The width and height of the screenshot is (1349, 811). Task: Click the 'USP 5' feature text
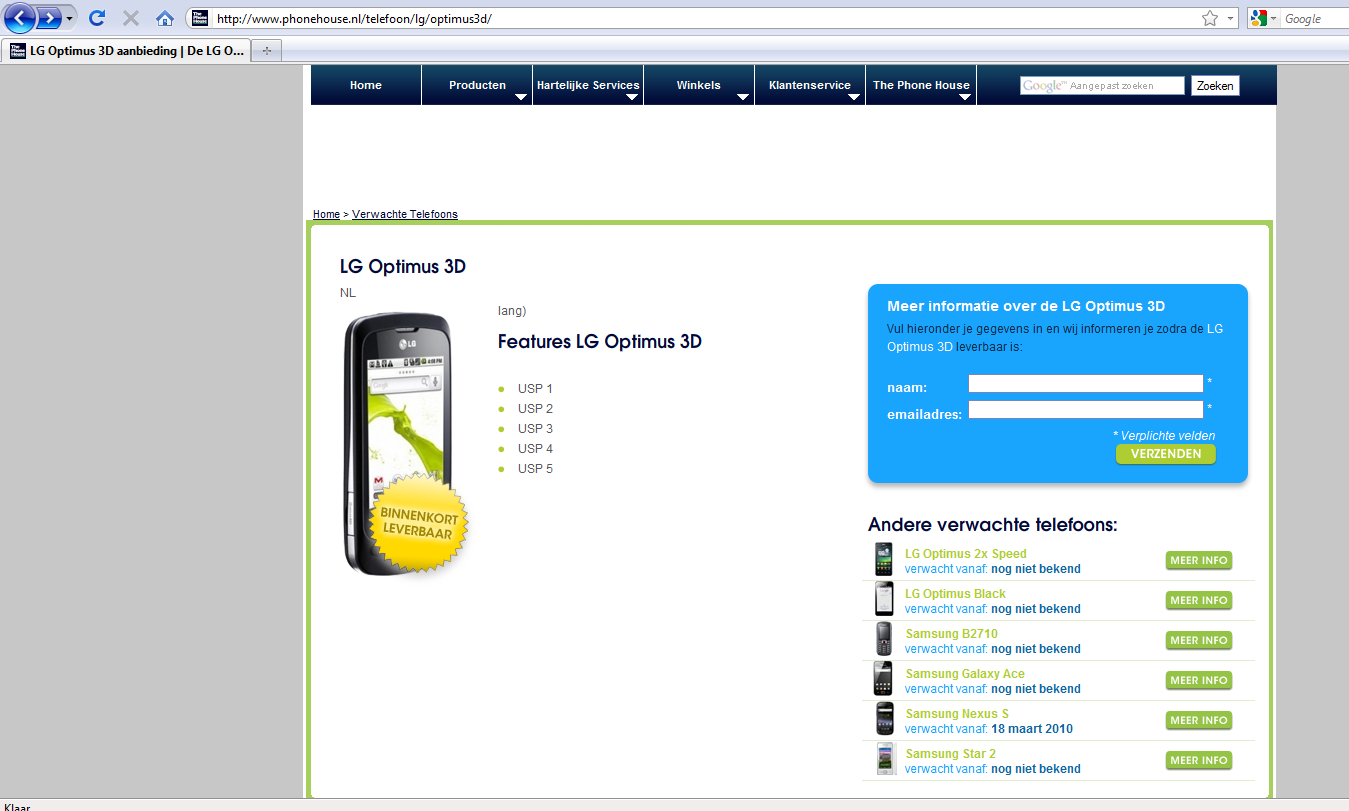[535, 469]
